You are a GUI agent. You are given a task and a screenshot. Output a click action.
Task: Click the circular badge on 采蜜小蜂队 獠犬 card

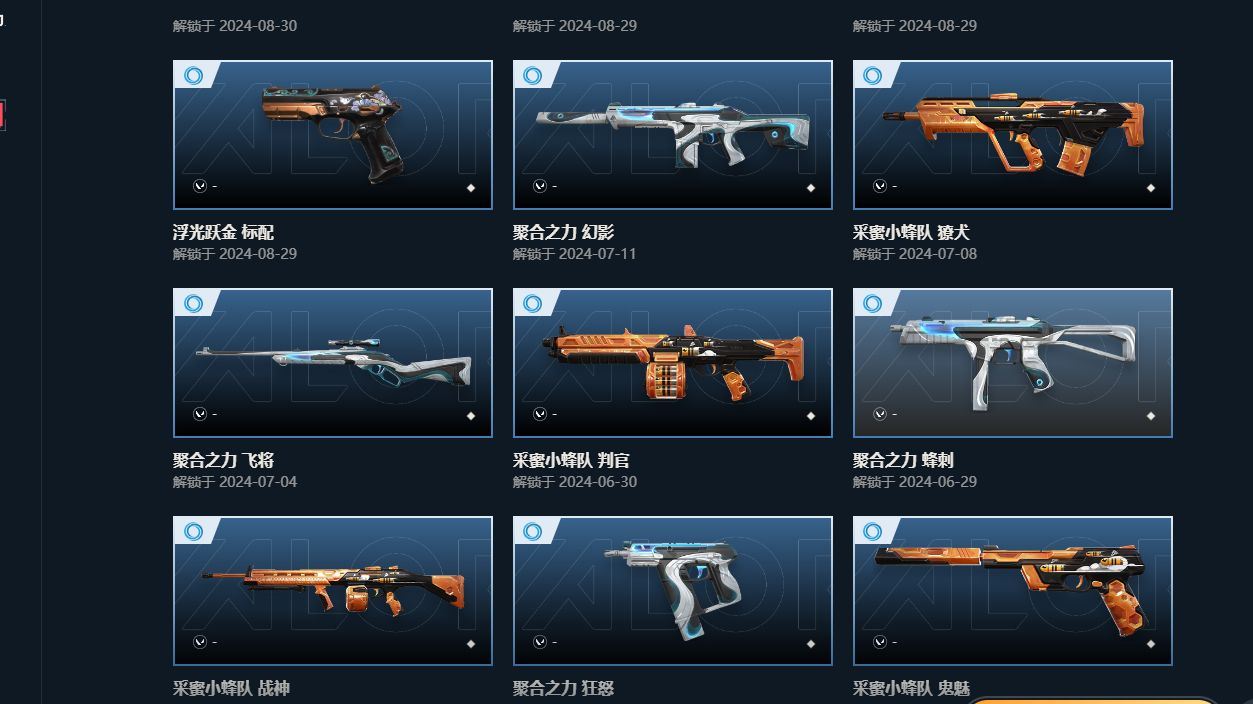(874, 76)
